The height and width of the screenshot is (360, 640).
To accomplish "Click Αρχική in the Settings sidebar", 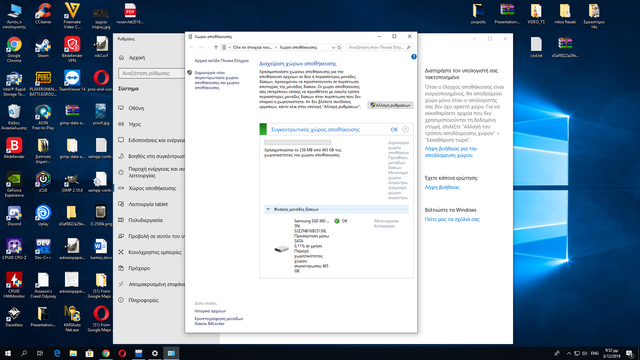I will pyautogui.click(x=137, y=58).
